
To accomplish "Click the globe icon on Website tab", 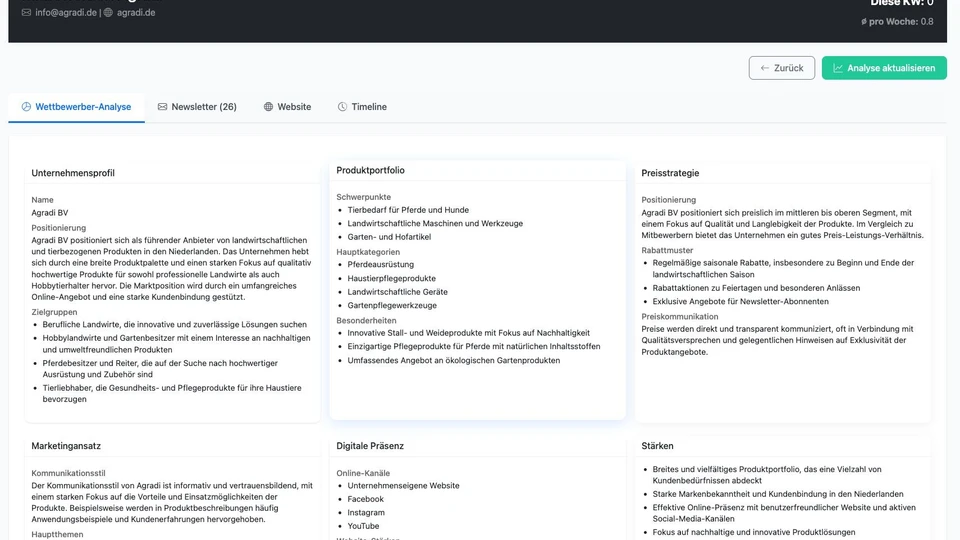I will pyautogui.click(x=268, y=107).
